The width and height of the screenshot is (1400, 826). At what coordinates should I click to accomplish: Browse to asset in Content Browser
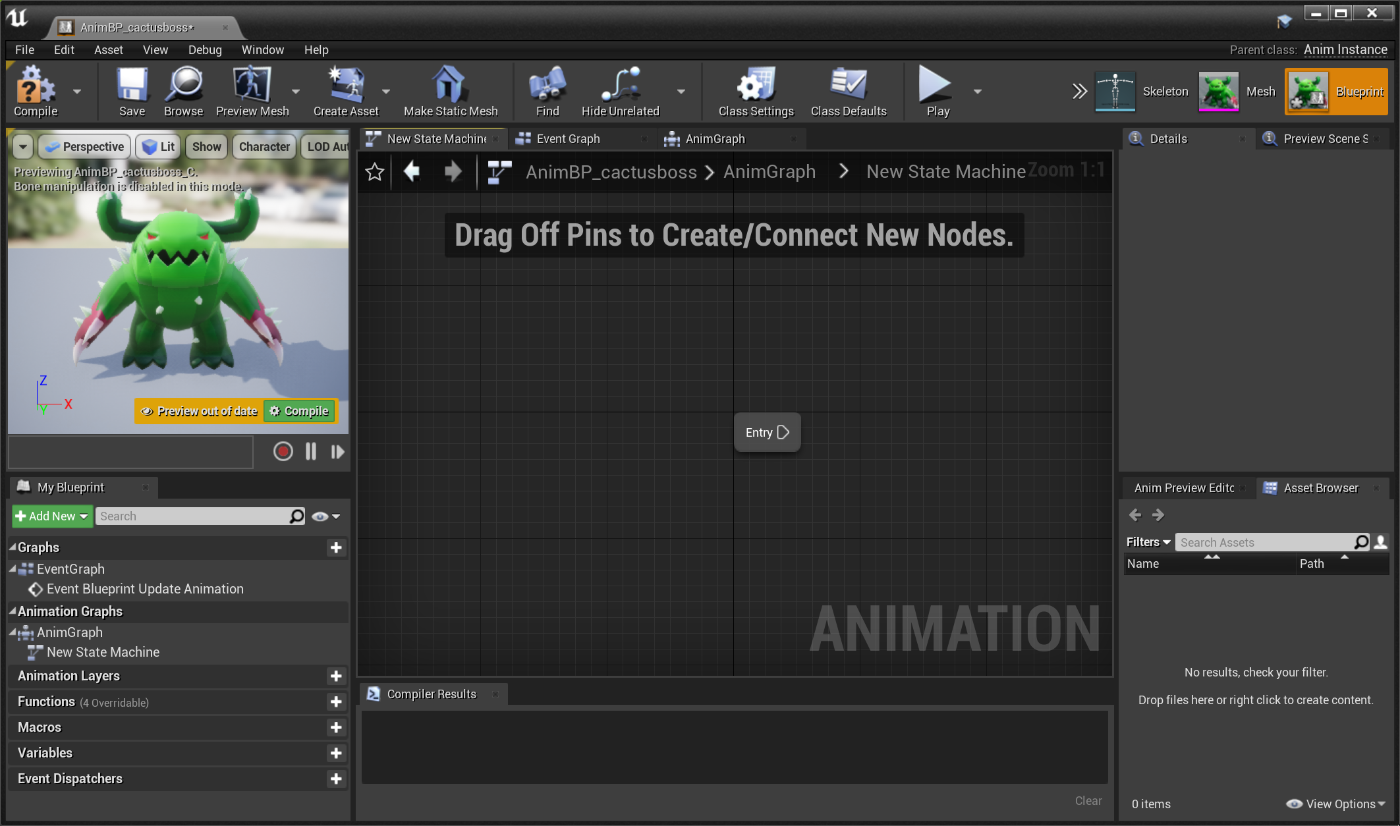[x=183, y=91]
